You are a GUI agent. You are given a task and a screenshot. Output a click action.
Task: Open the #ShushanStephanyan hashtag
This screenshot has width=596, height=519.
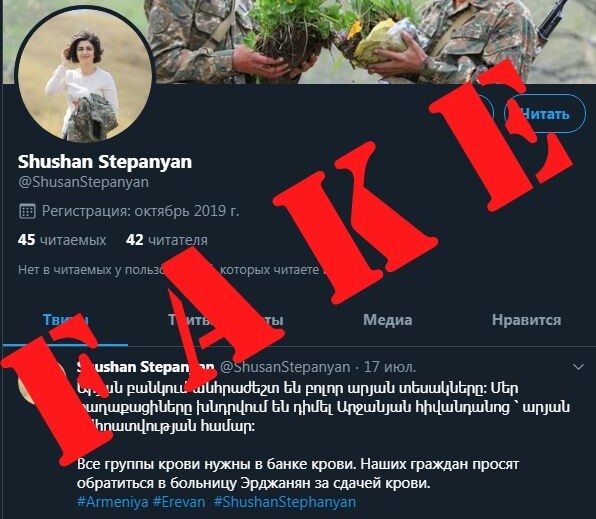point(285,502)
